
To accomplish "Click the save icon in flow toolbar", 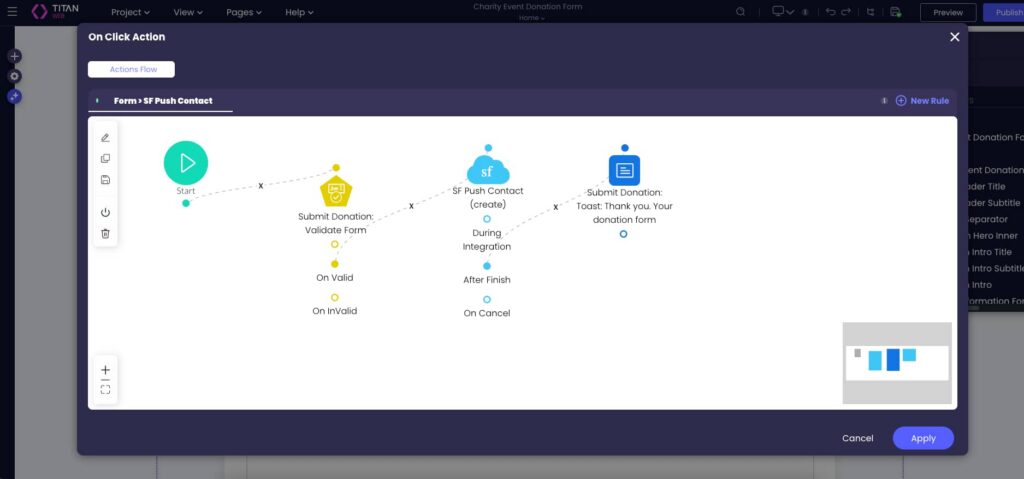I will (x=105, y=180).
